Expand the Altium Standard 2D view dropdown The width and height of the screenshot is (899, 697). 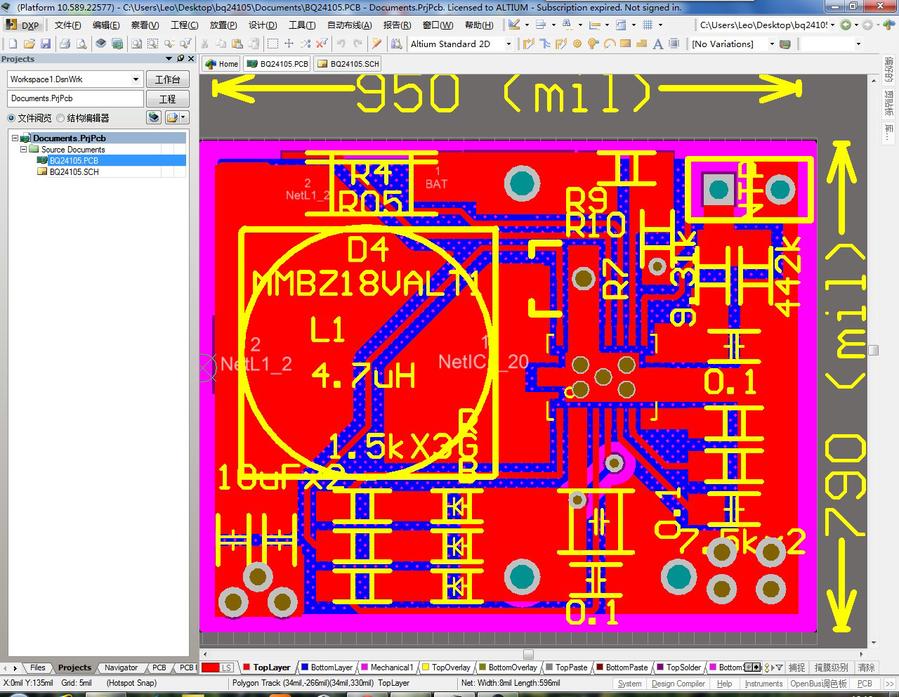(x=508, y=44)
